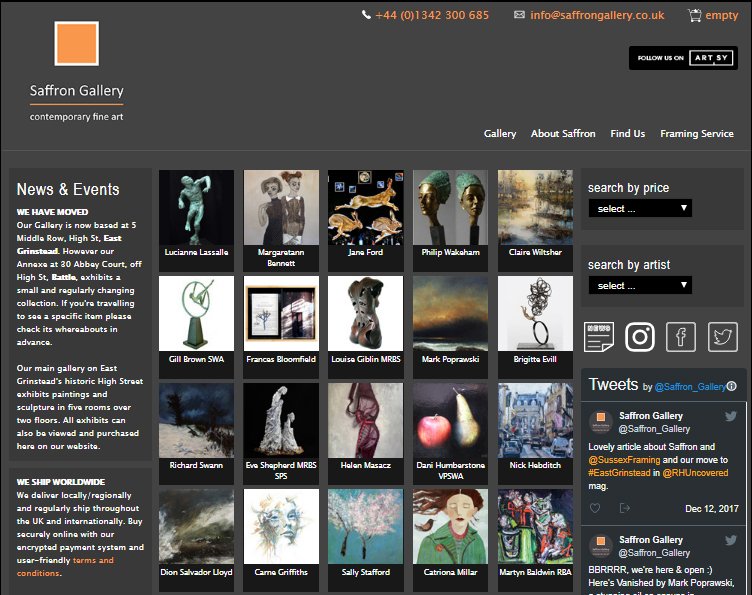Screen dimensions: 752x595
Task: Go to Find Us page
Action: pyautogui.click(x=627, y=134)
